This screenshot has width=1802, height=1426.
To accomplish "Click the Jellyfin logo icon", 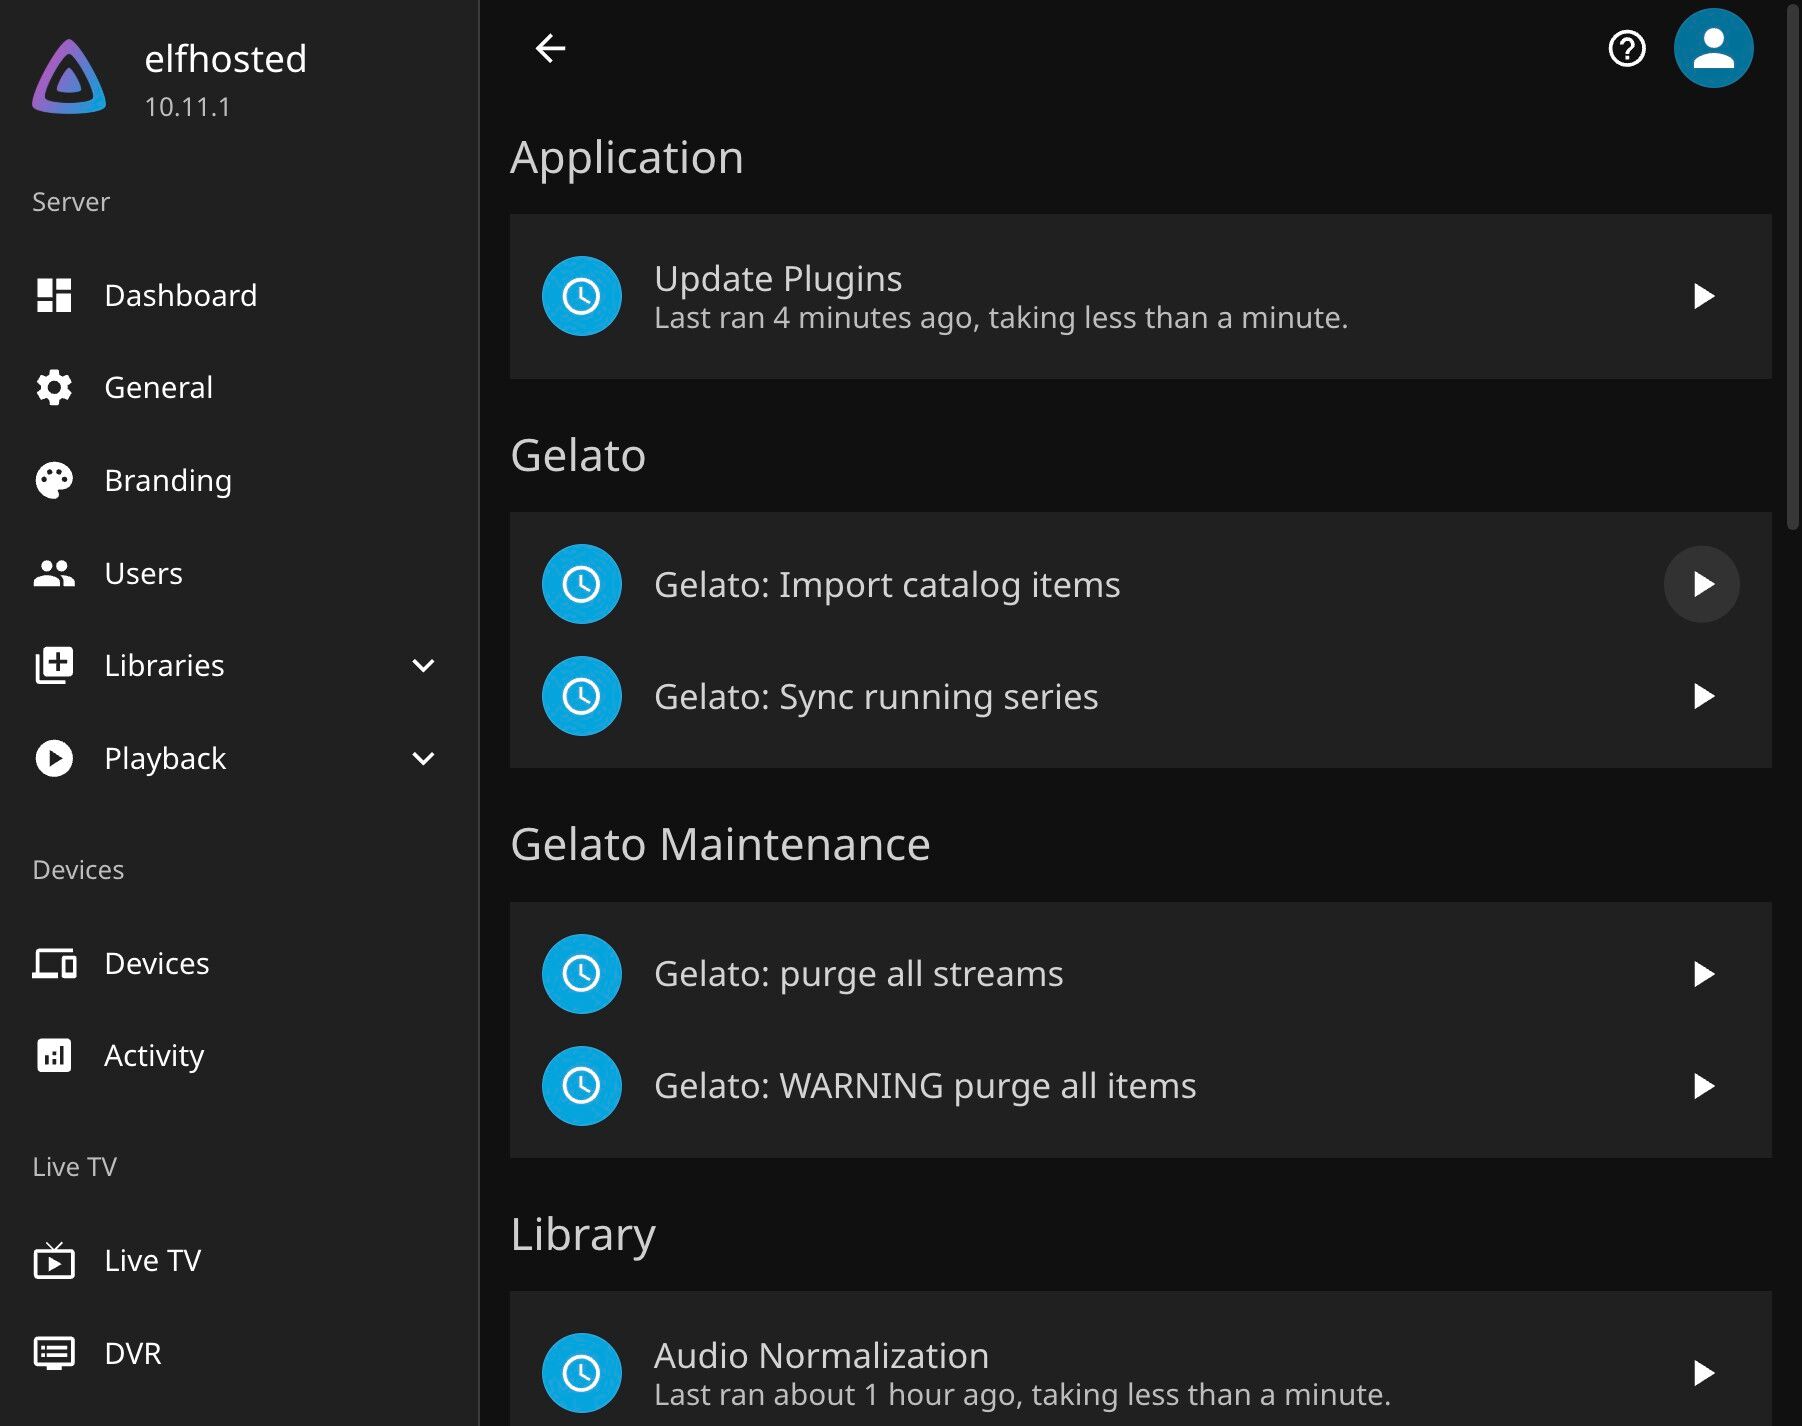I will click(x=69, y=77).
